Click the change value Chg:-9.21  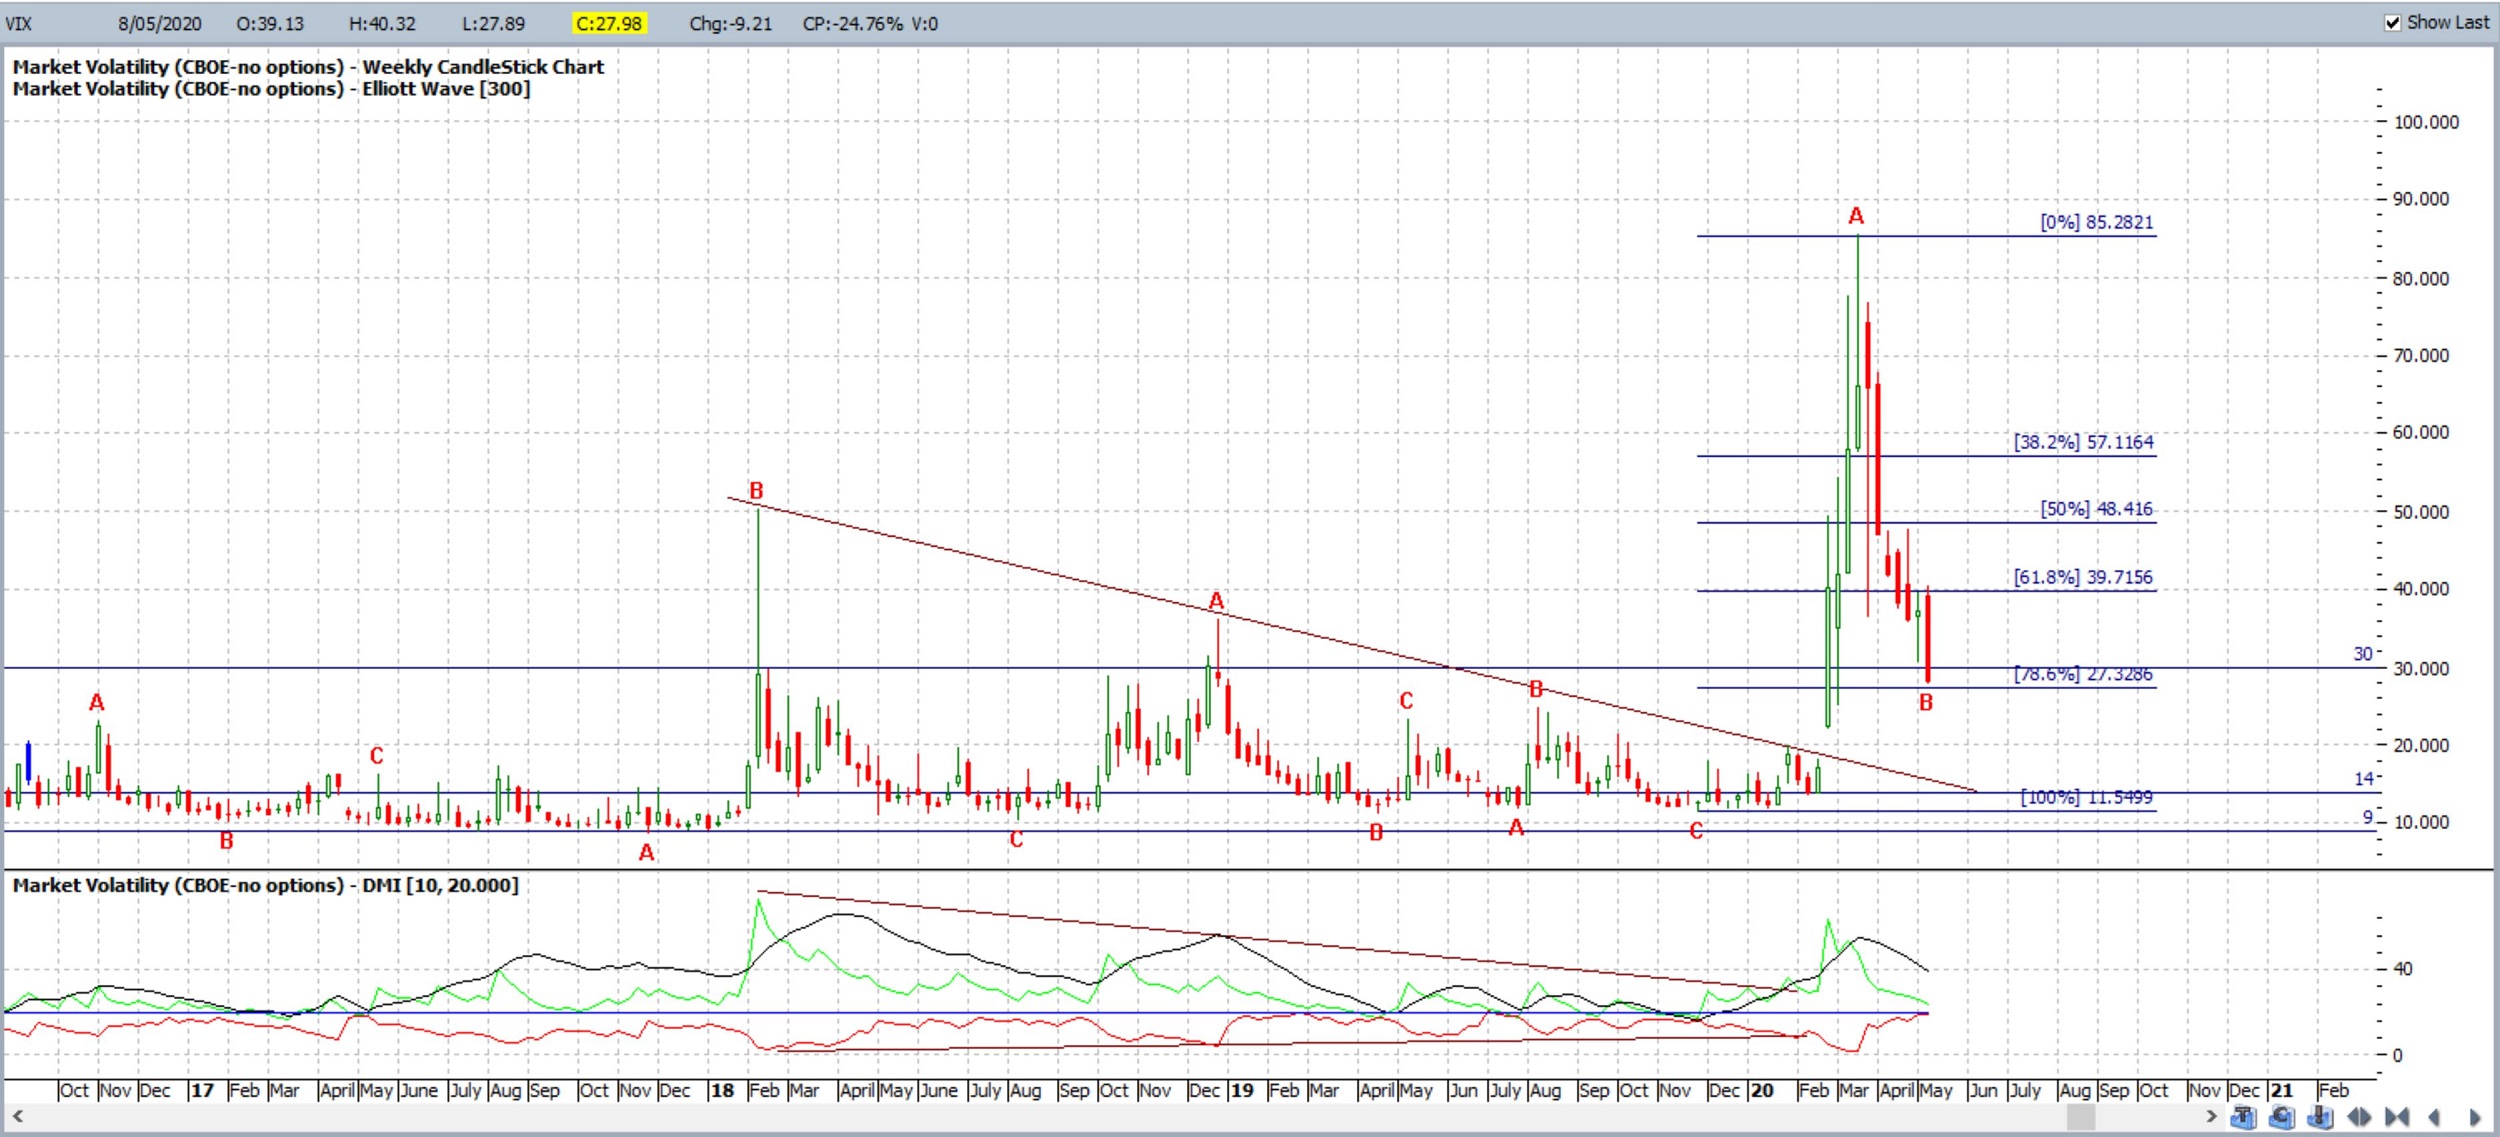click(730, 23)
